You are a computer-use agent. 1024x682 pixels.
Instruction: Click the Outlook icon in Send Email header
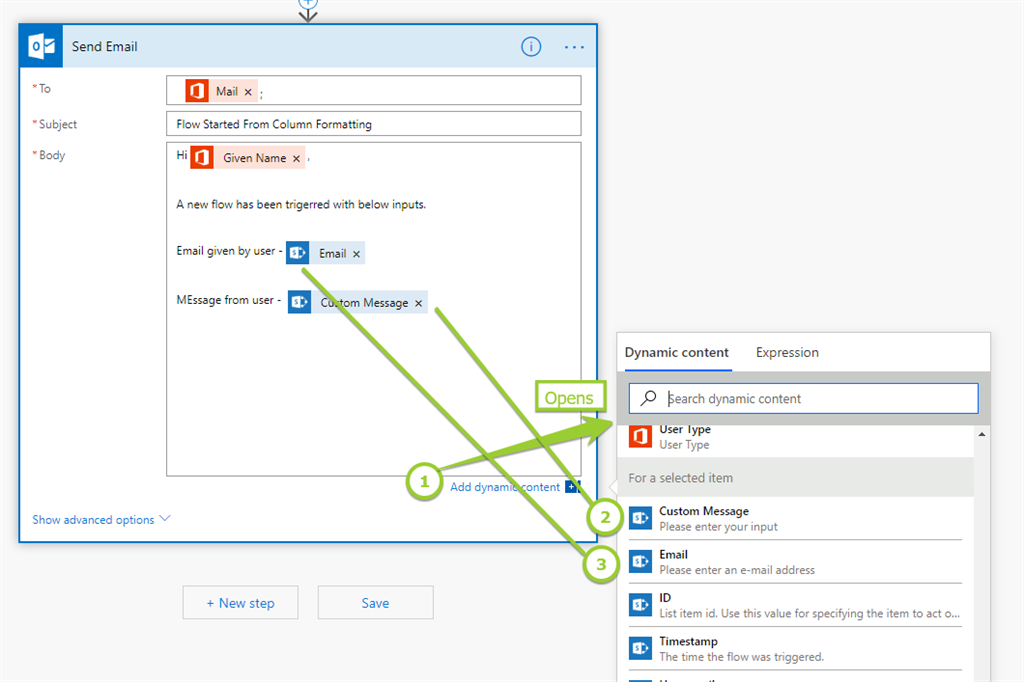[42, 47]
